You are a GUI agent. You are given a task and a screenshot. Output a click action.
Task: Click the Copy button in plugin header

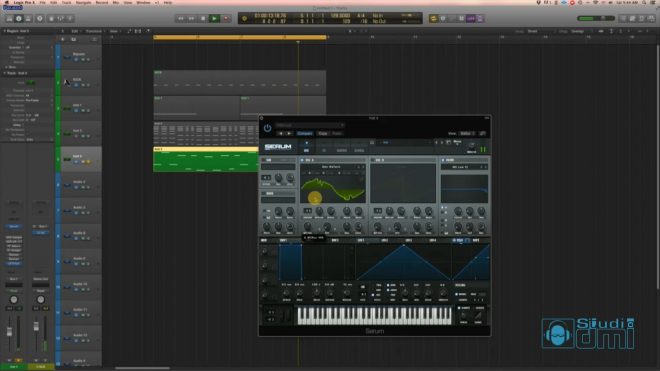(323, 133)
